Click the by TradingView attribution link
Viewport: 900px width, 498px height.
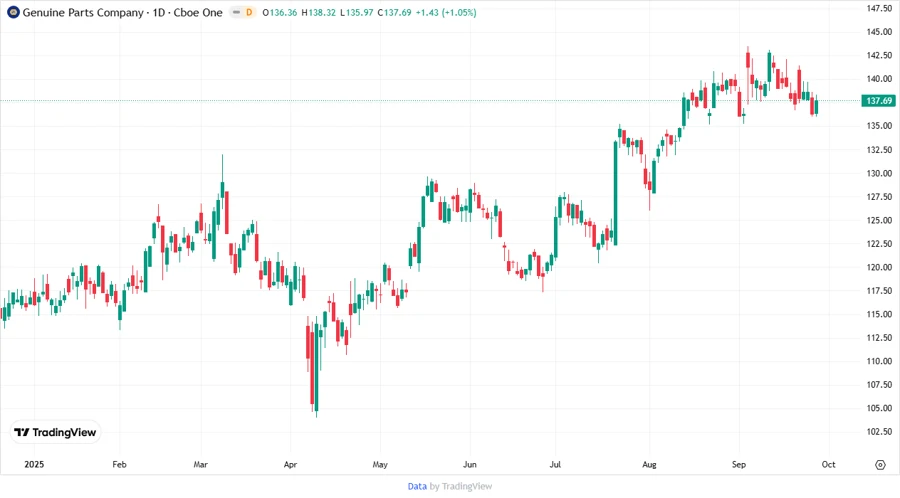(461, 486)
